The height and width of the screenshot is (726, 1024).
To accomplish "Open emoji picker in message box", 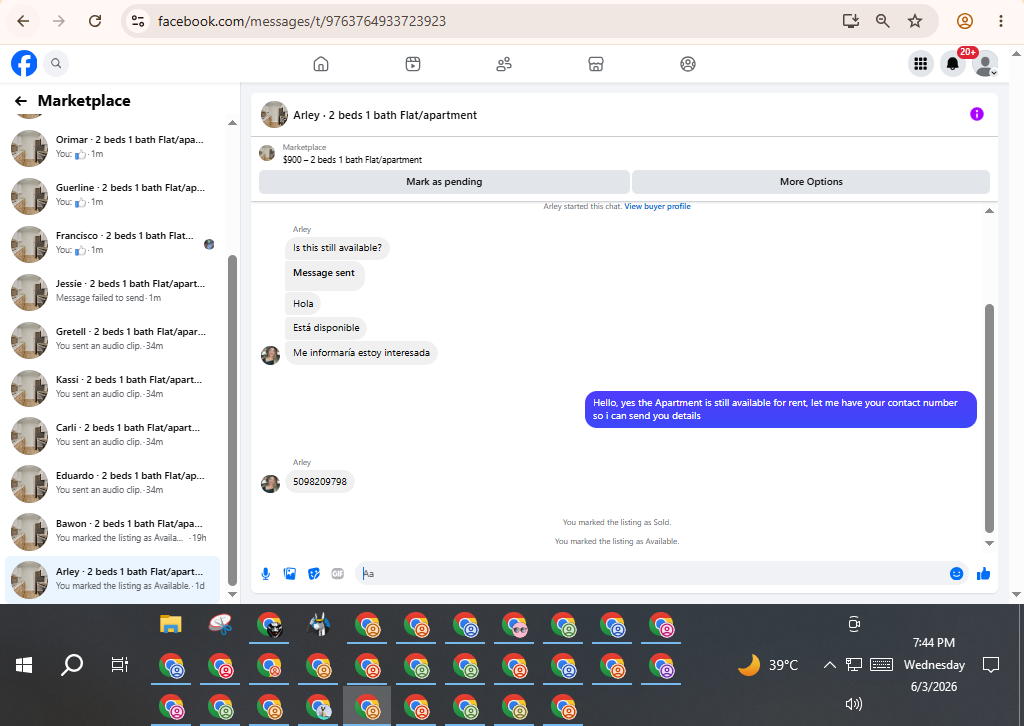I will [956, 574].
